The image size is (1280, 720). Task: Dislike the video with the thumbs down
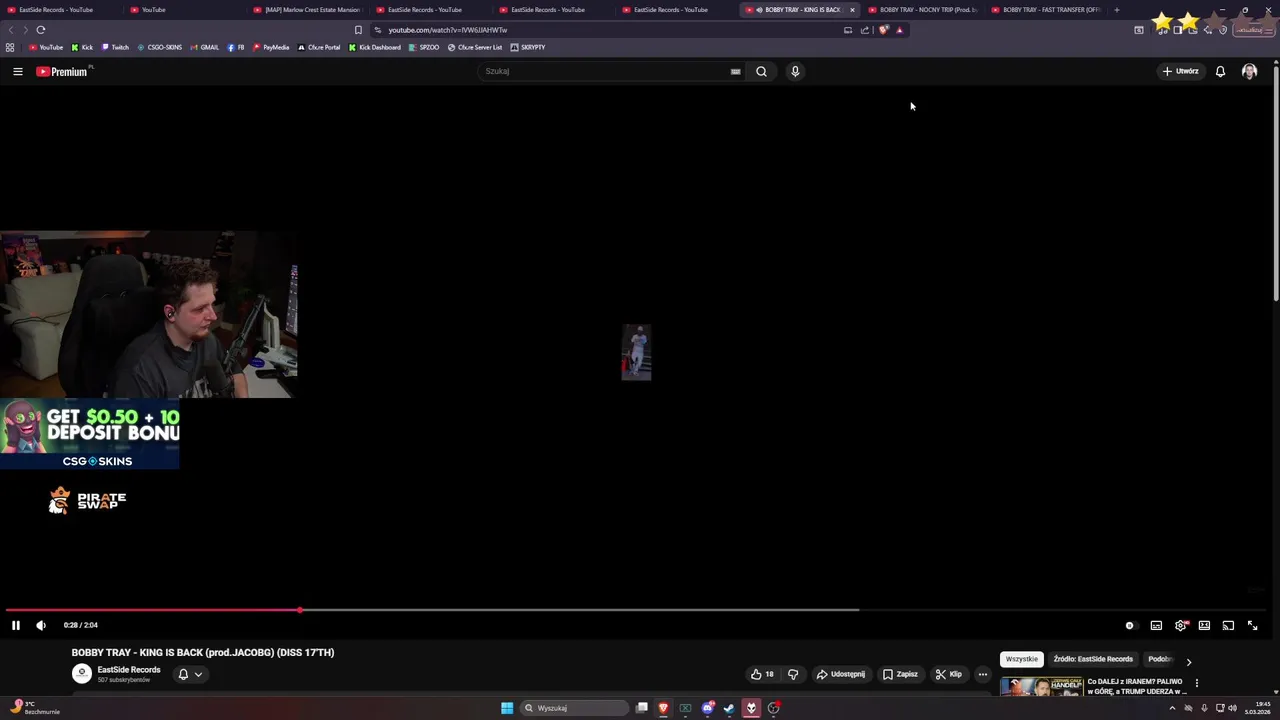pyautogui.click(x=793, y=674)
